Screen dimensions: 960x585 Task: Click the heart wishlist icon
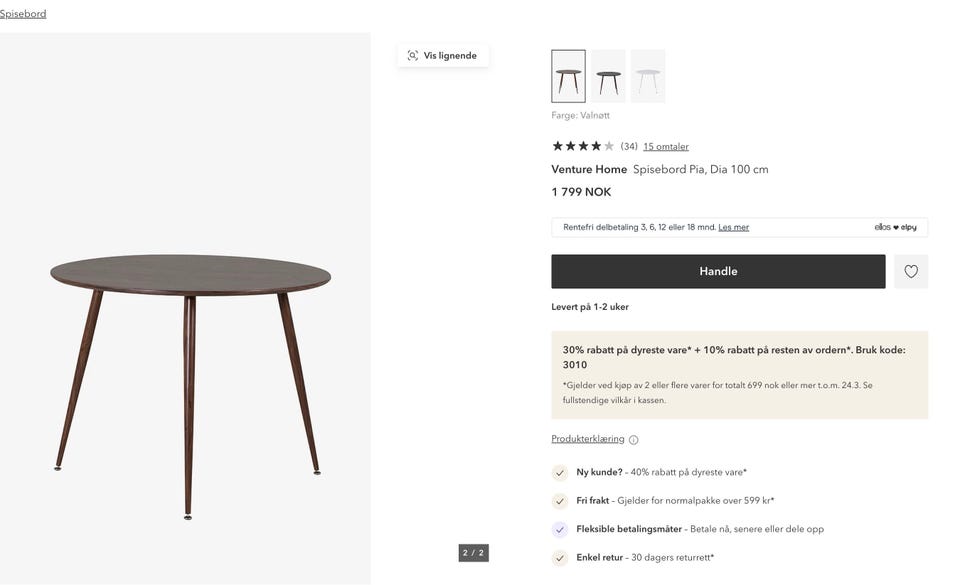[x=911, y=271]
